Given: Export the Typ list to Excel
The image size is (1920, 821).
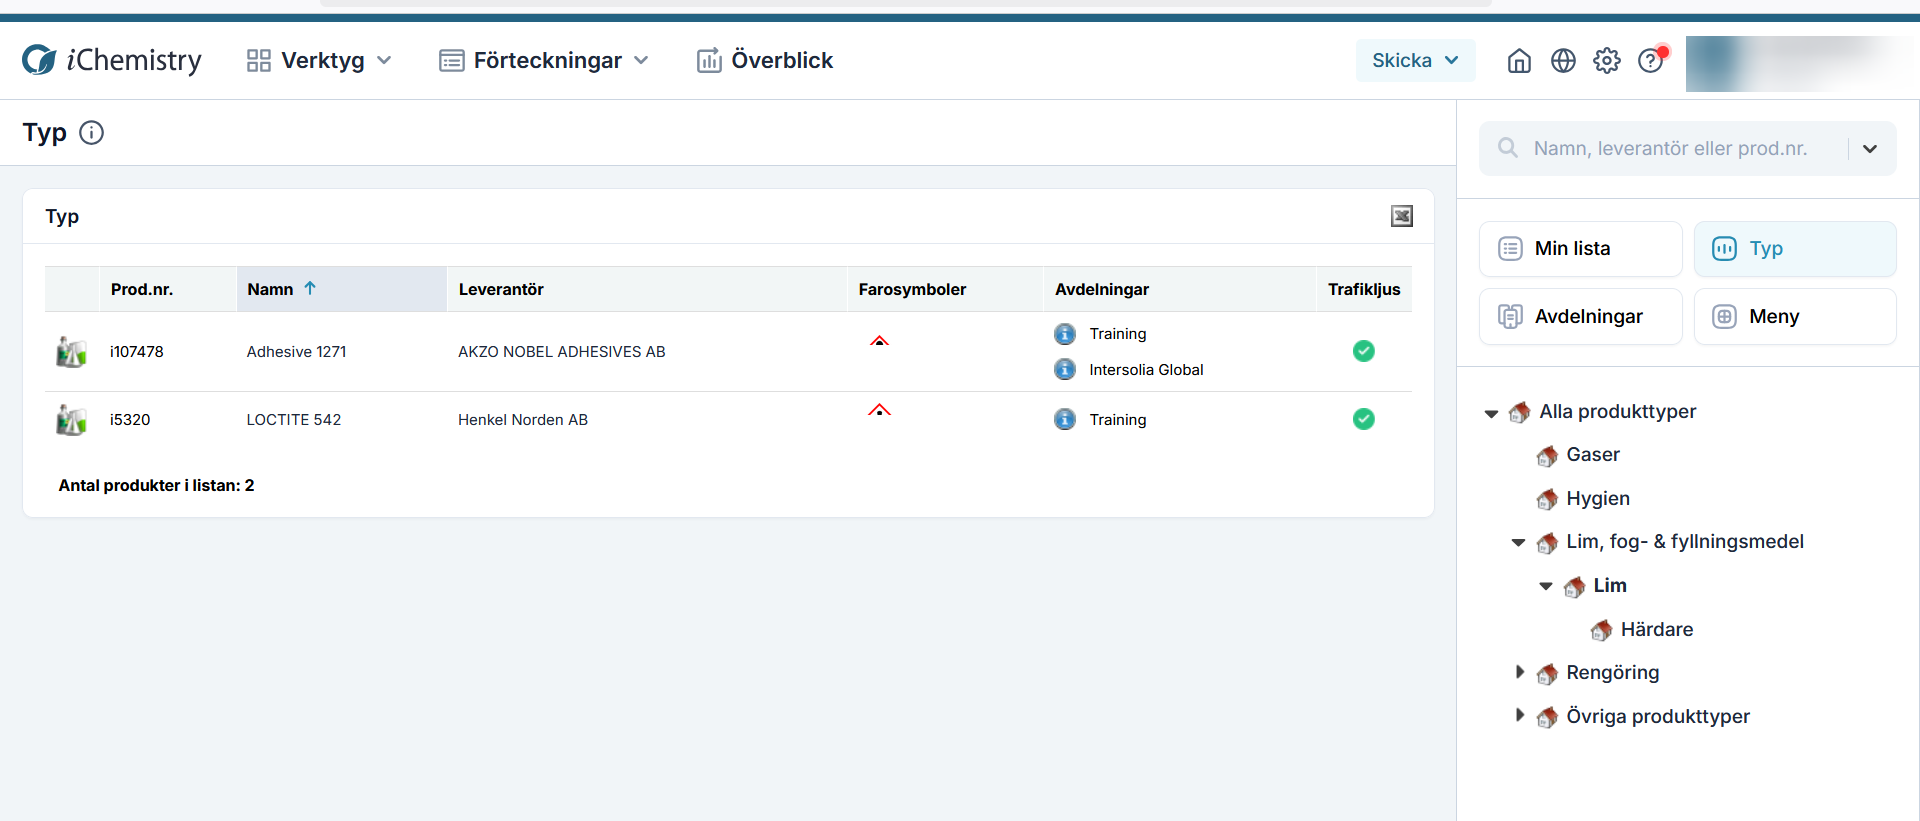Looking at the screenshot, I should click(1402, 216).
